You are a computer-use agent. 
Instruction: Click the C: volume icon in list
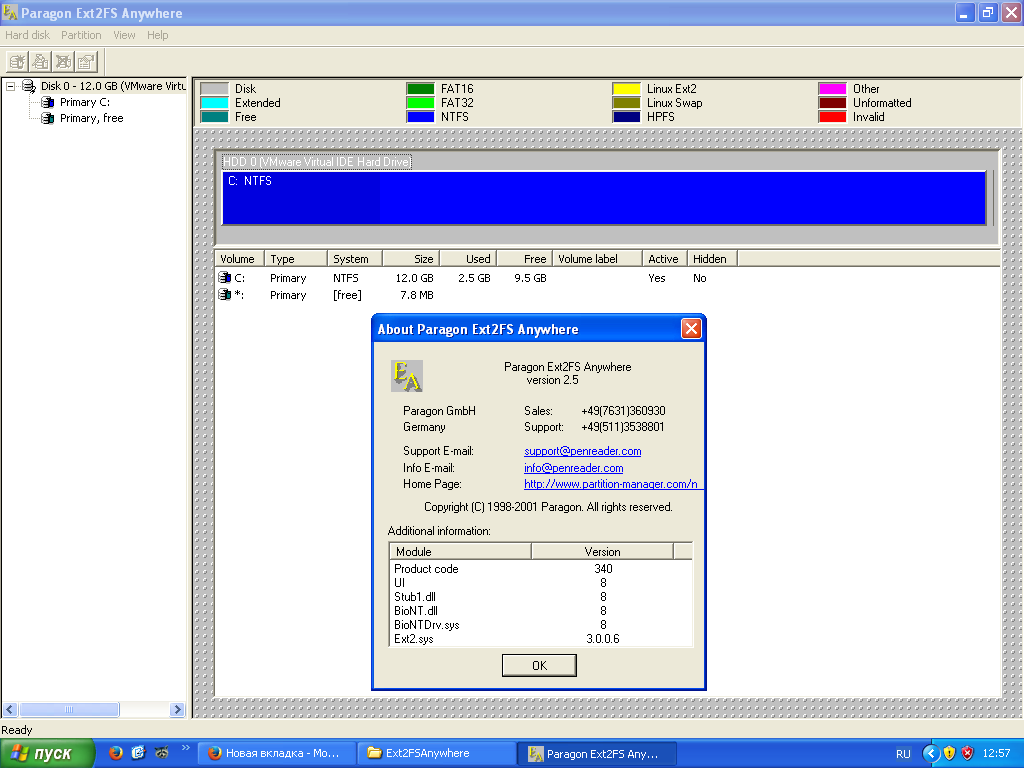click(x=225, y=278)
